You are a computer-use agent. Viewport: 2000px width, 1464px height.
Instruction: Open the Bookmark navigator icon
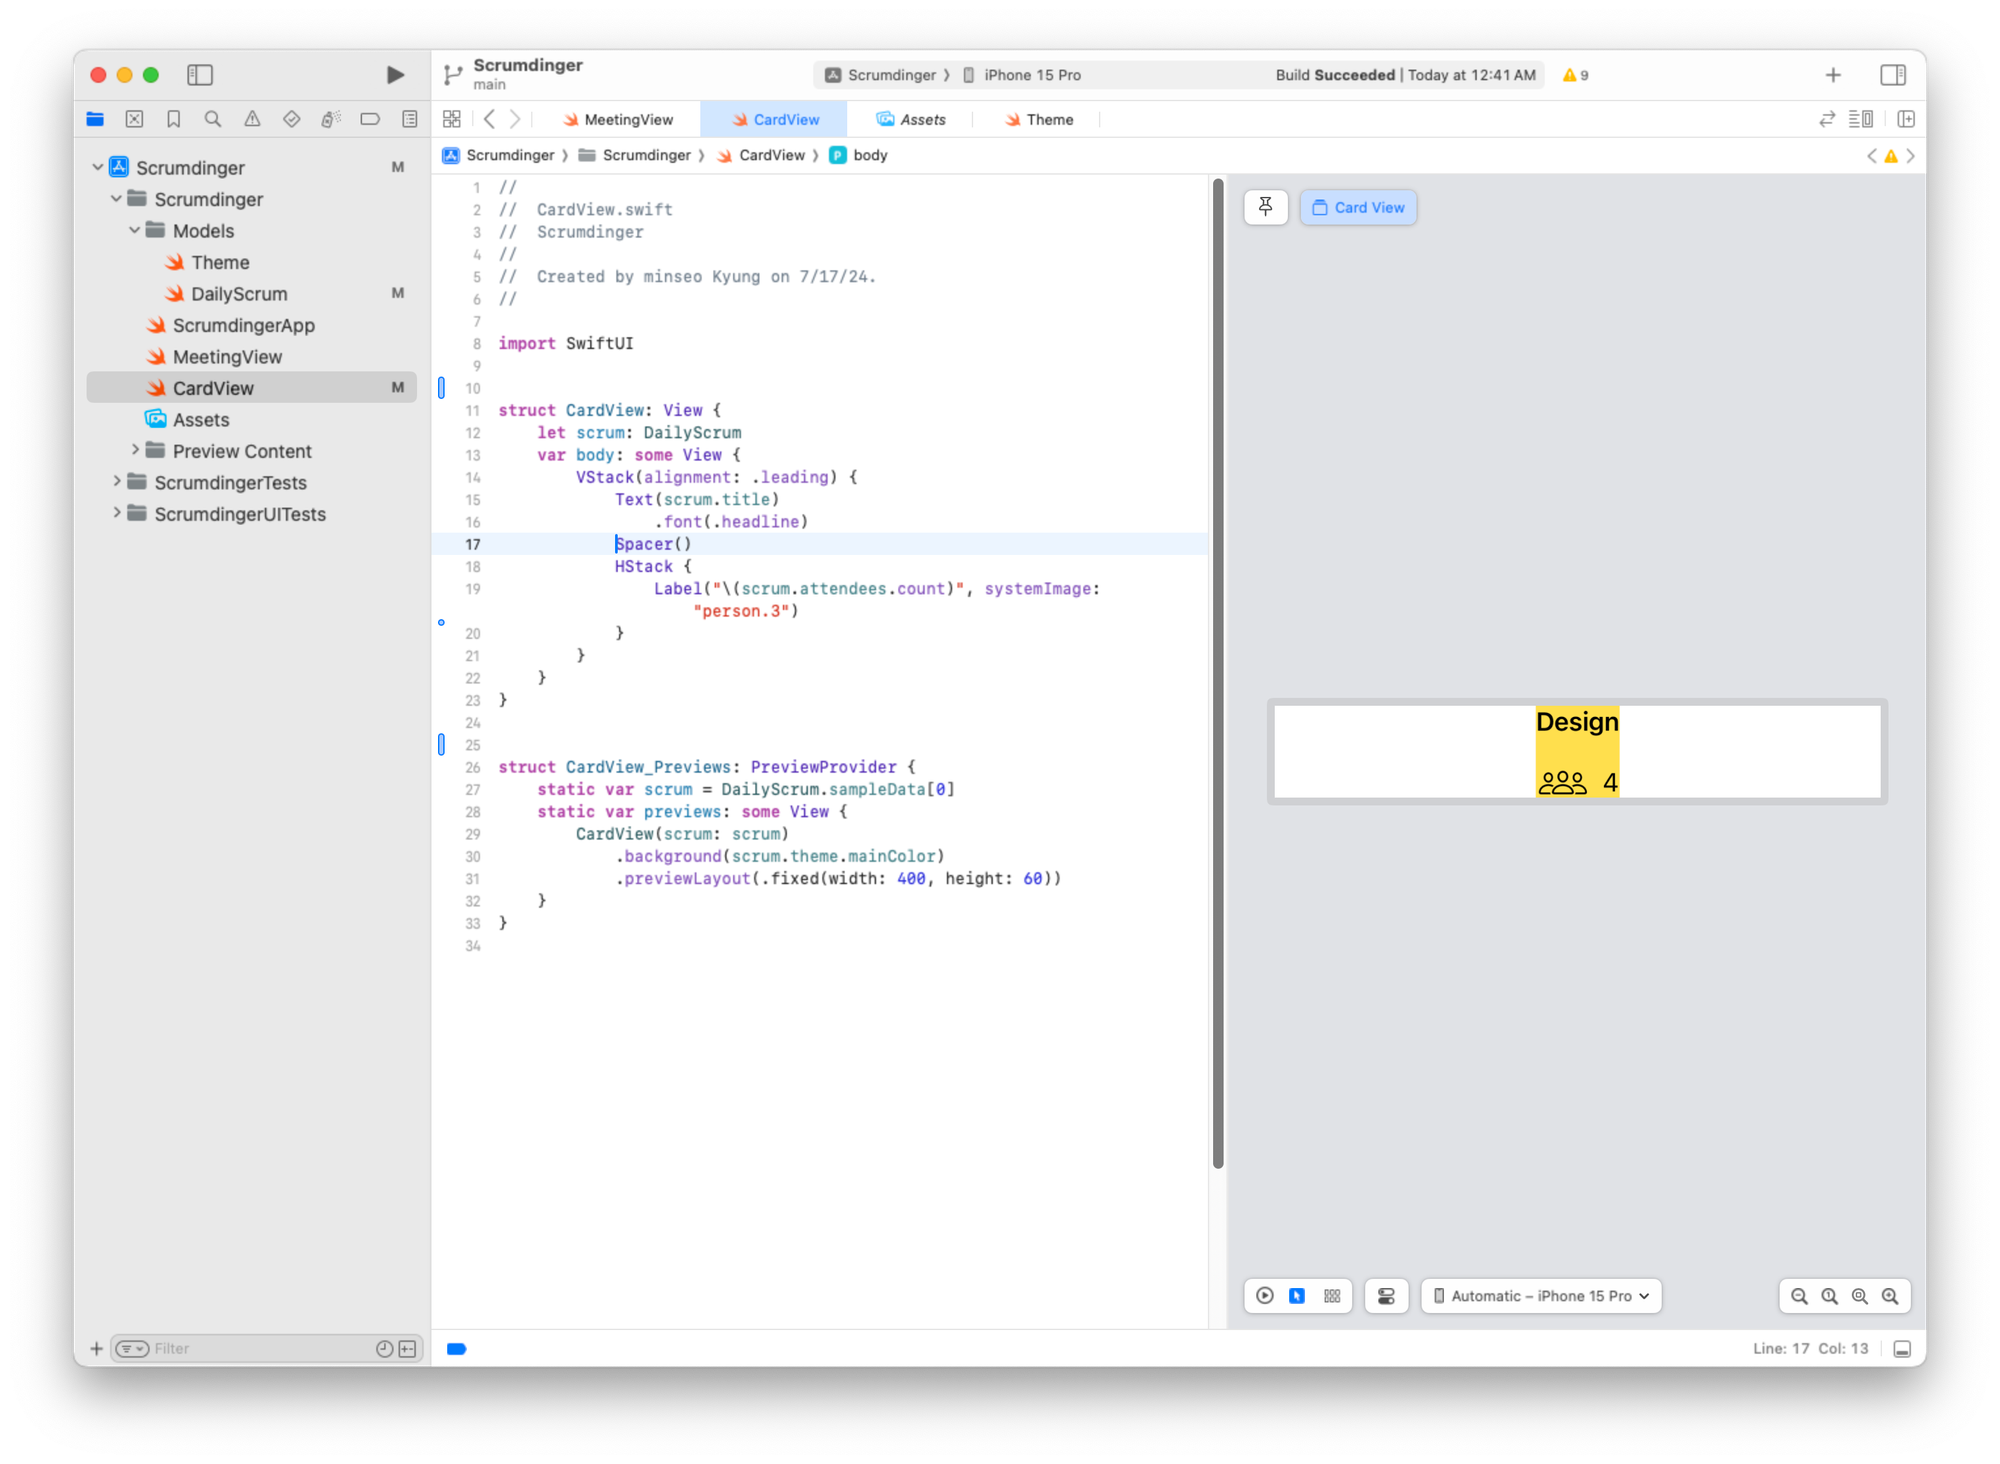click(173, 119)
